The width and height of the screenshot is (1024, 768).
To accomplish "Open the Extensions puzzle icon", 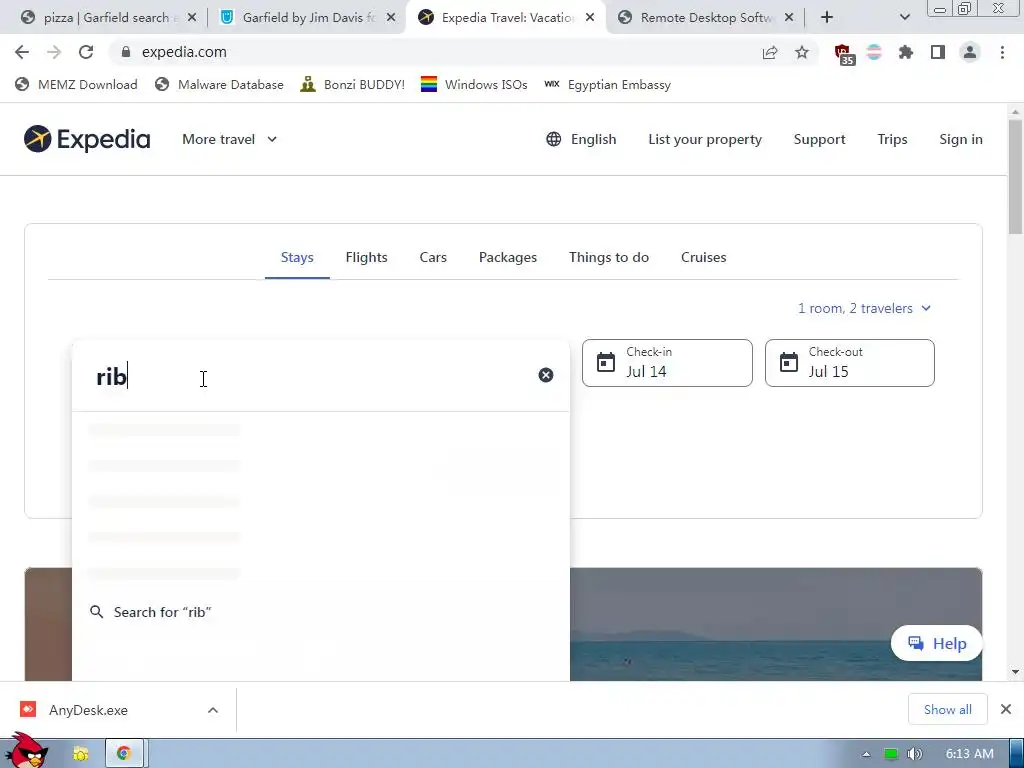I will [x=906, y=52].
